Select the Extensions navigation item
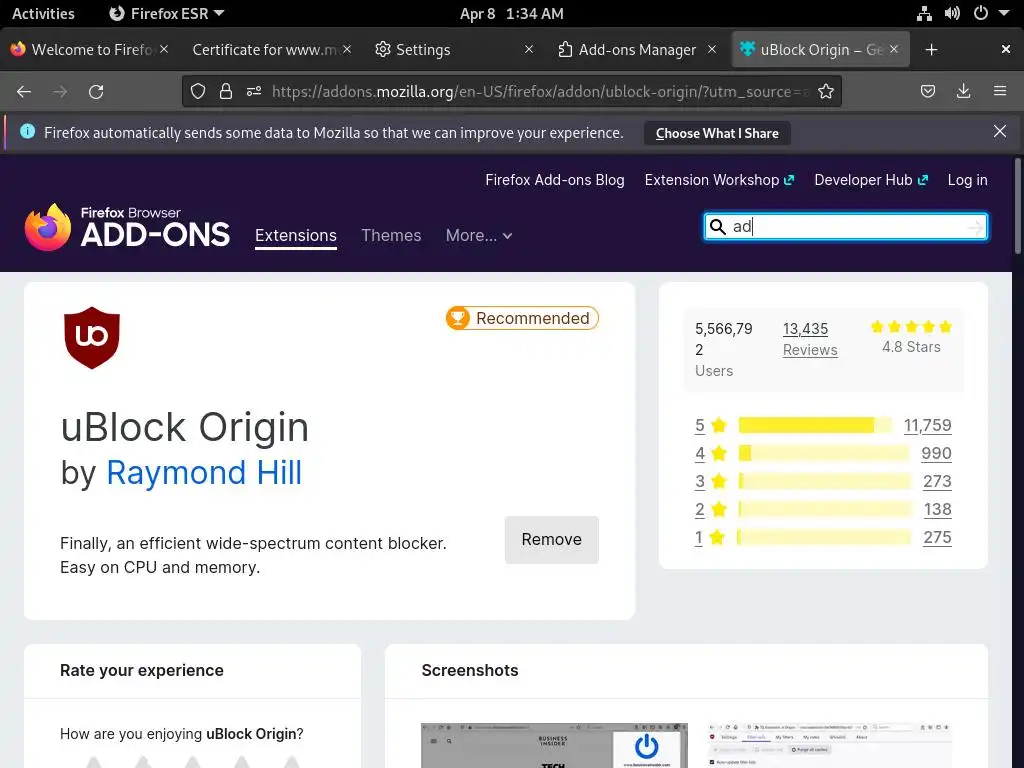This screenshot has height=768, width=1024. point(296,236)
